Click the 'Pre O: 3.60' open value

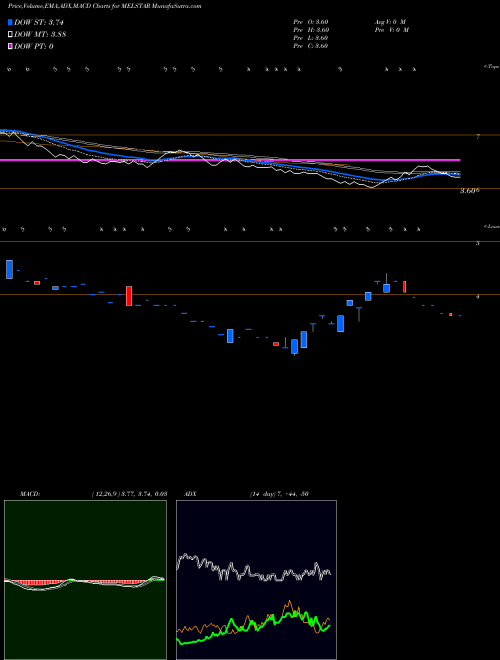coord(311,22)
